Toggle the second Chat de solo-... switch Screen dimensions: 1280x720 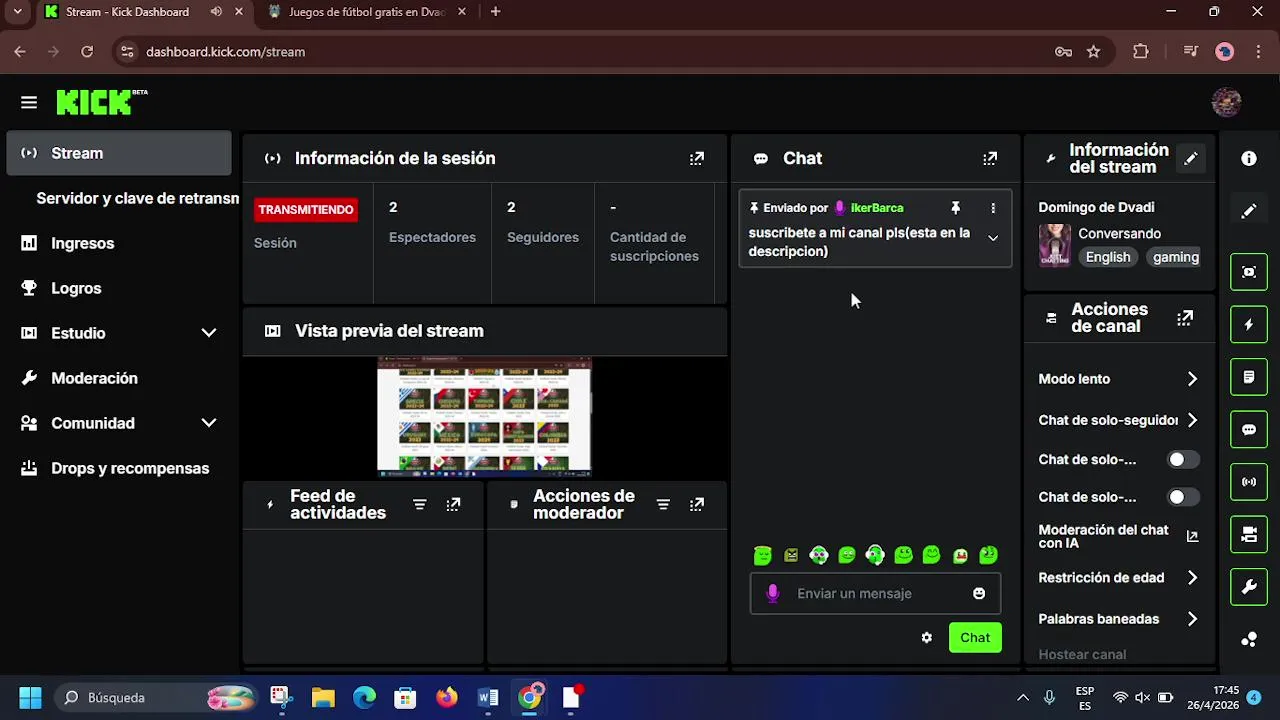(x=1183, y=497)
